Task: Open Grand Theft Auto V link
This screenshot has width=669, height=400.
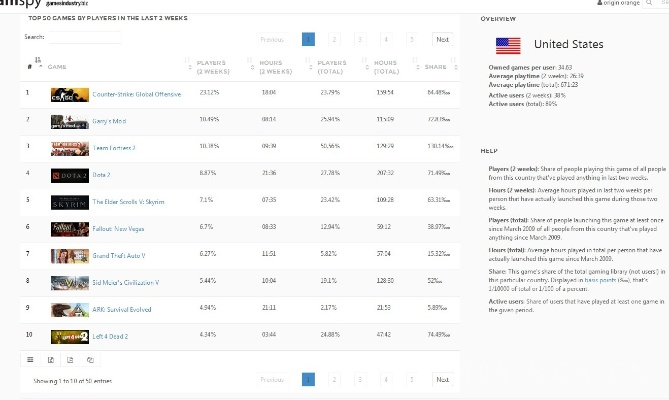Action: pos(119,255)
